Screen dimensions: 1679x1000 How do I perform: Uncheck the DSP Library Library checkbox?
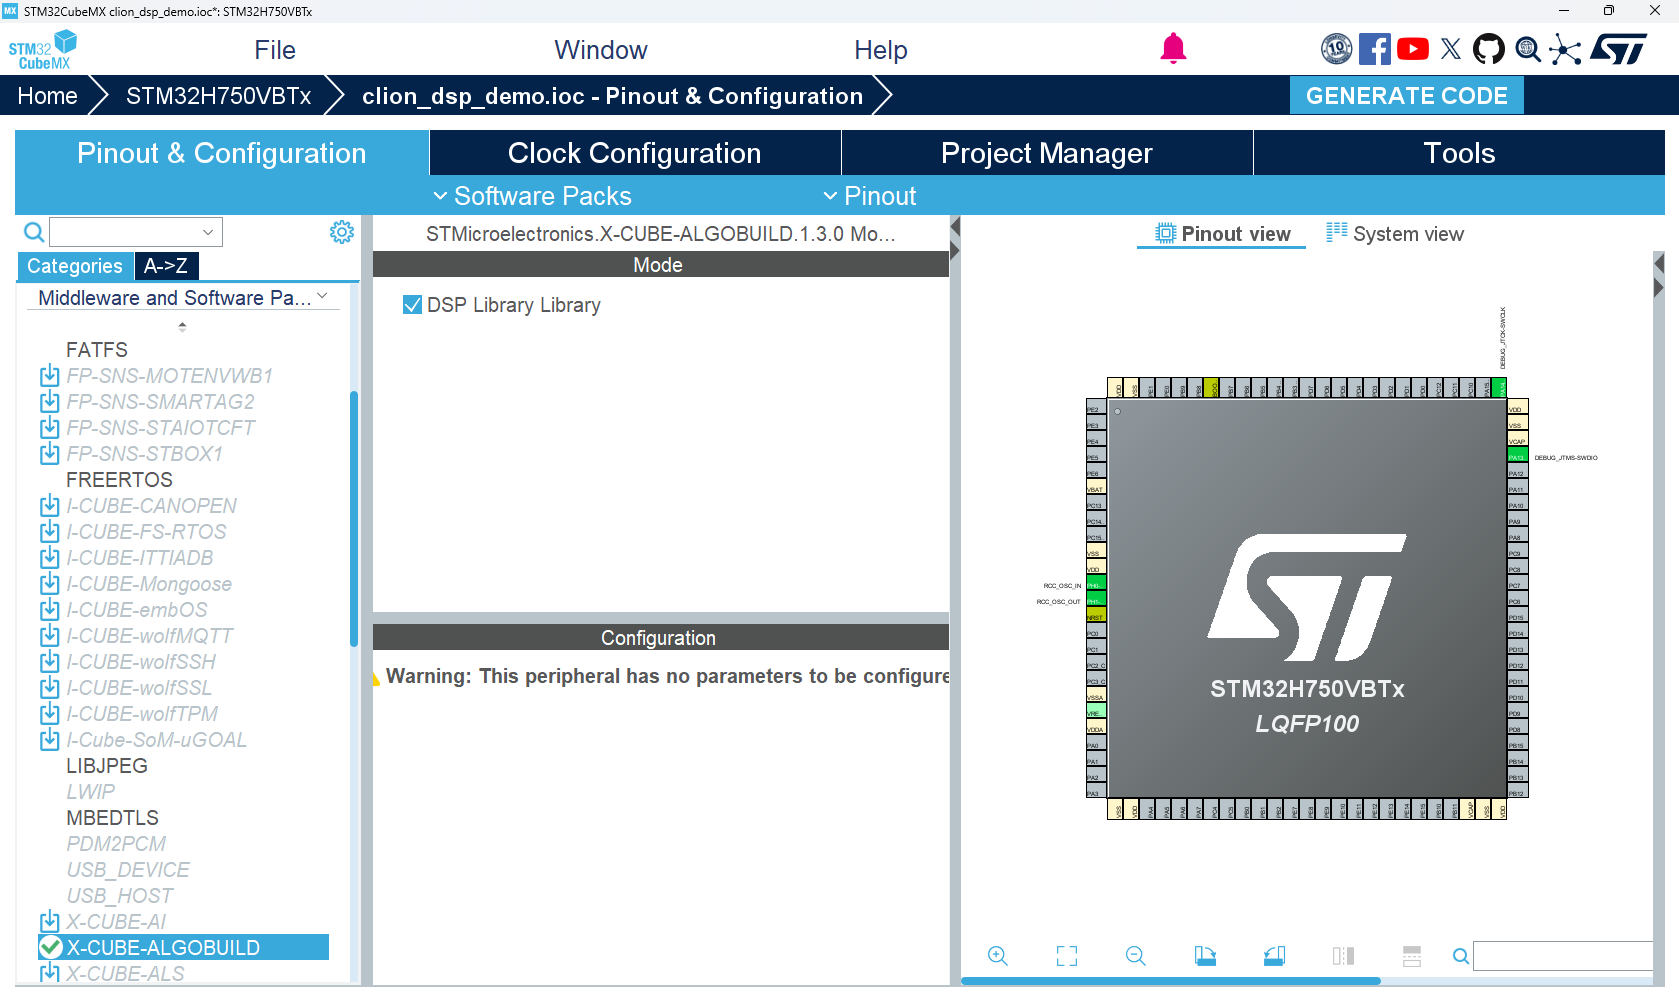point(412,304)
